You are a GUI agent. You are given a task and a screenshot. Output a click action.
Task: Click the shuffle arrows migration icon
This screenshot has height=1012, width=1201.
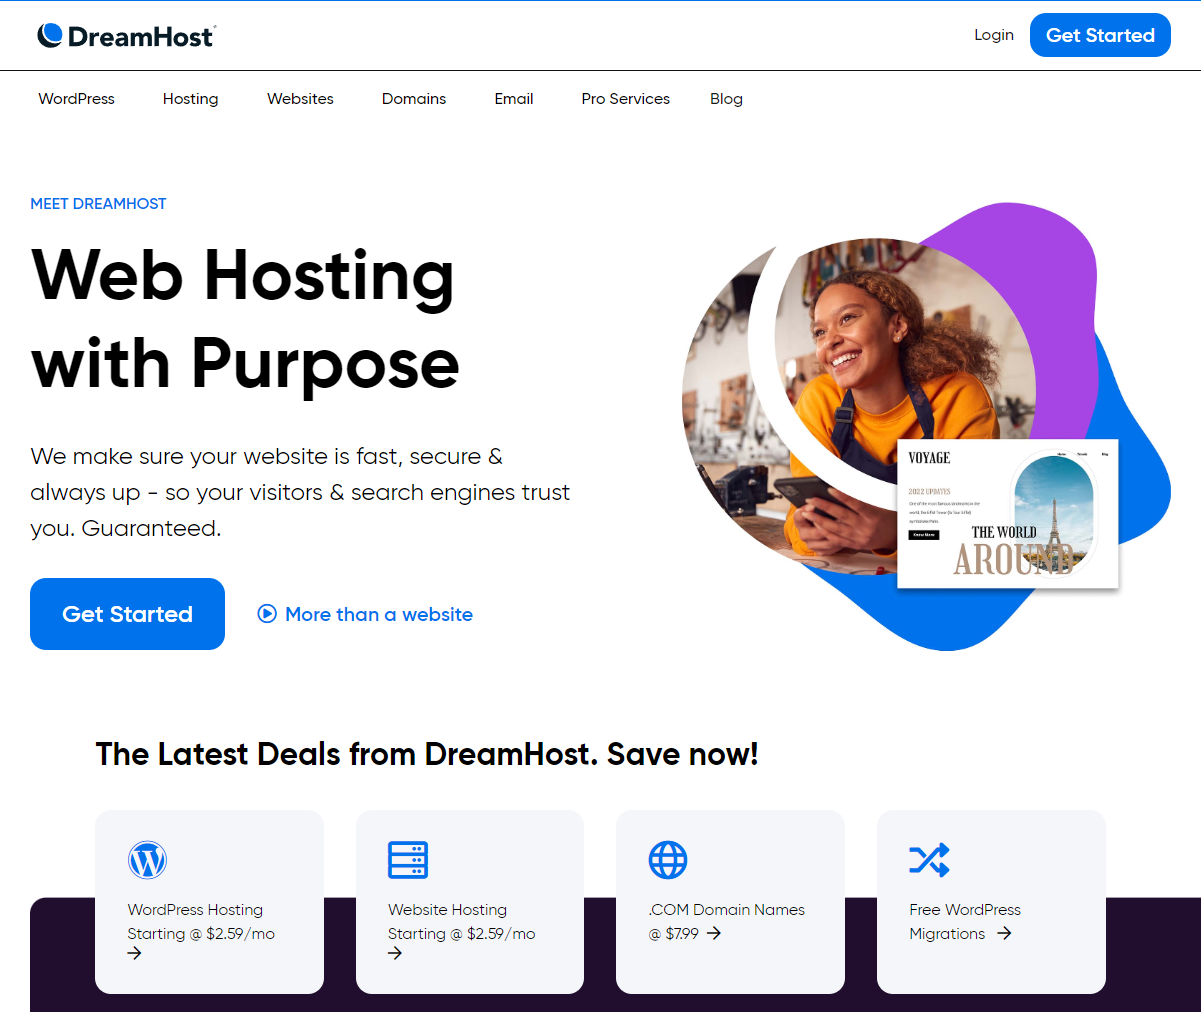click(929, 860)
